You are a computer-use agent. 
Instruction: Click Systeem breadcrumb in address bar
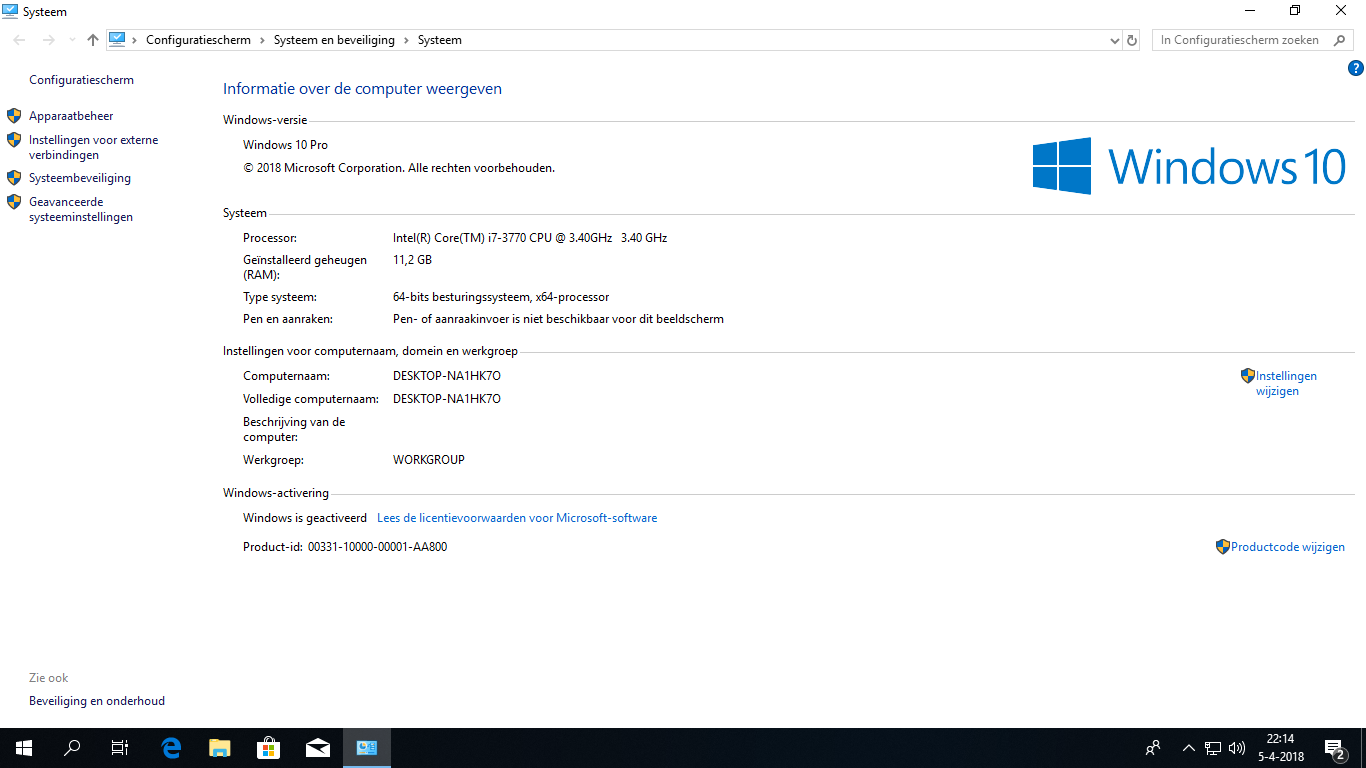click(440, 40)
